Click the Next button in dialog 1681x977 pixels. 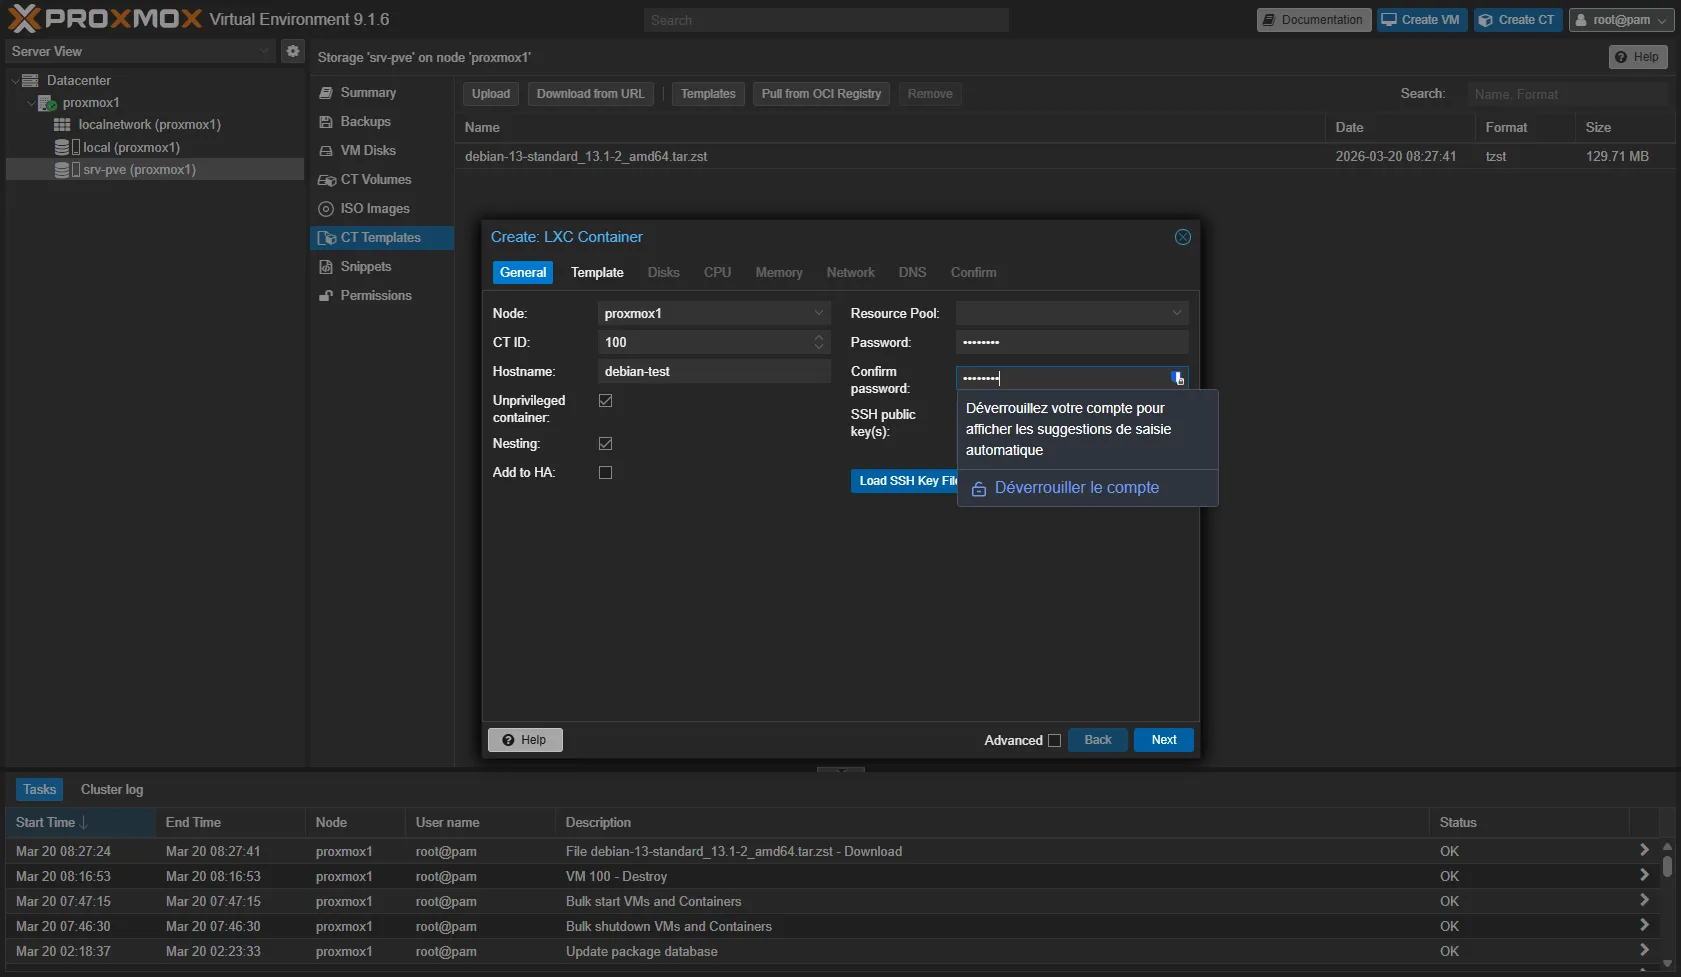[1163, 740]
